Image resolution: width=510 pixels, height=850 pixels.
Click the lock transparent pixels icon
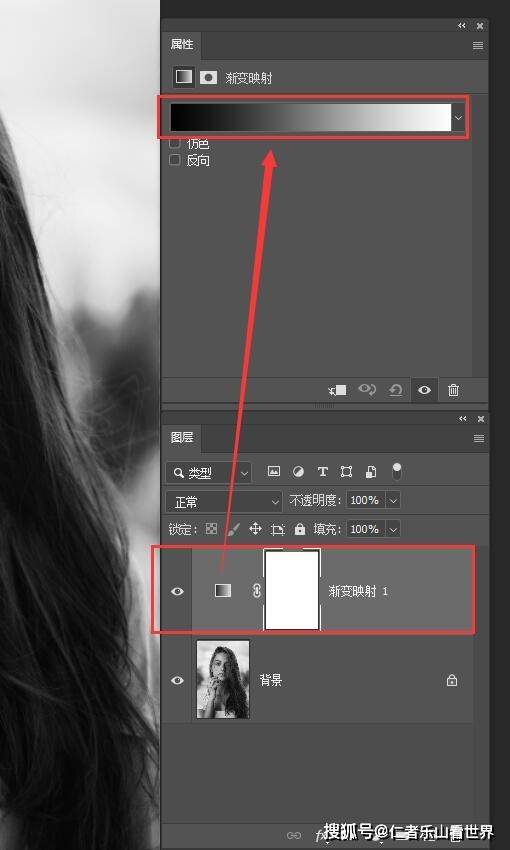(211, 529)
